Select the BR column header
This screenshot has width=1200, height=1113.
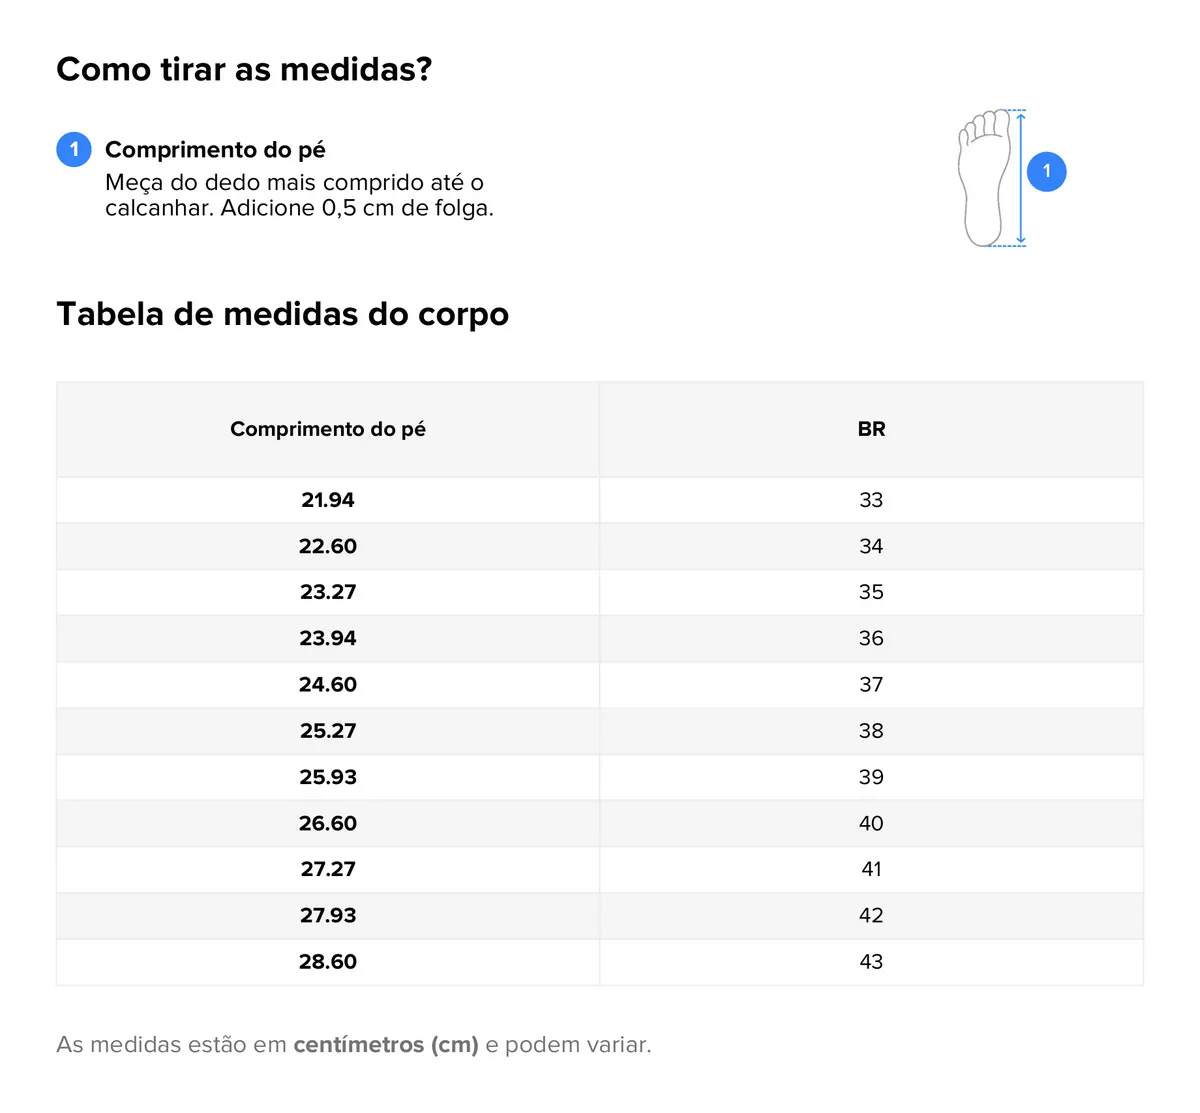pyautogui.click(x=871, y=429)
